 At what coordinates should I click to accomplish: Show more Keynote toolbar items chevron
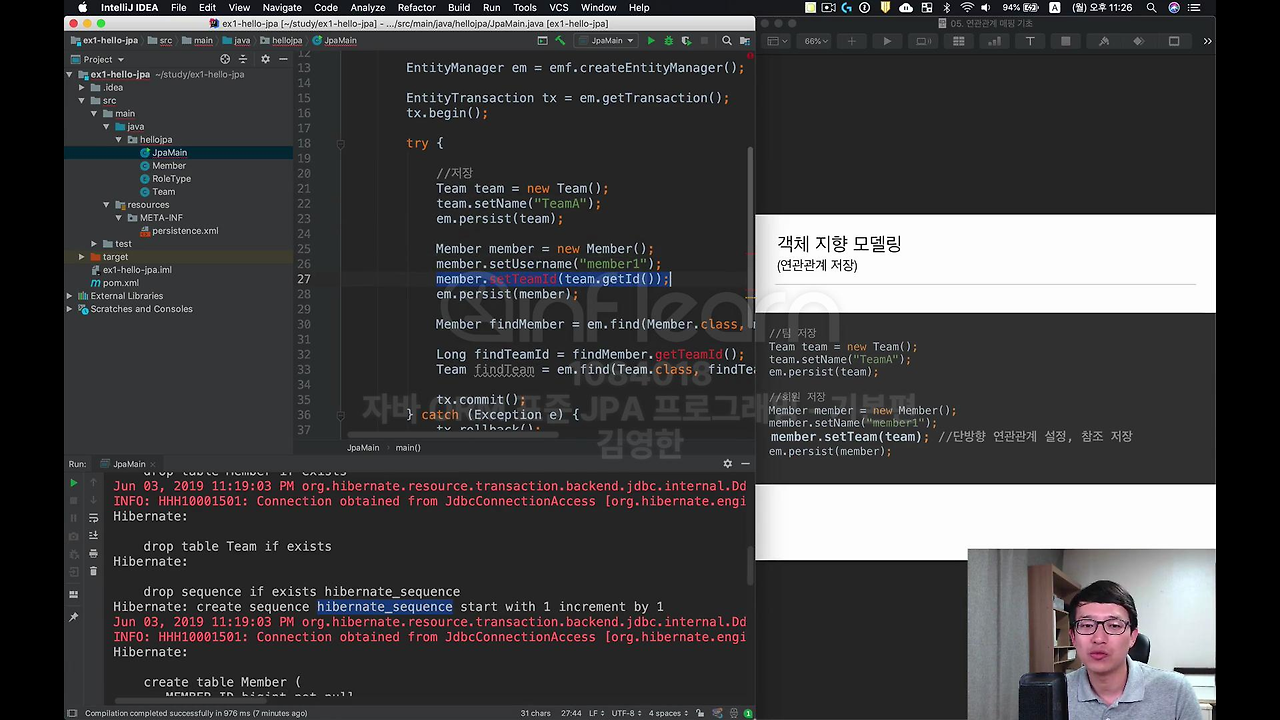(1207, 41)
